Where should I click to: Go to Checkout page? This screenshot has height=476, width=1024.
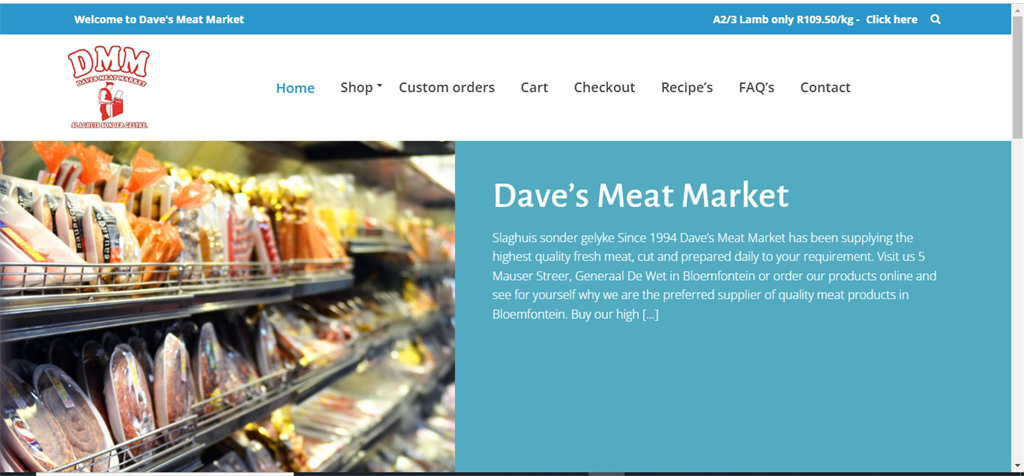tap(604, 87)
